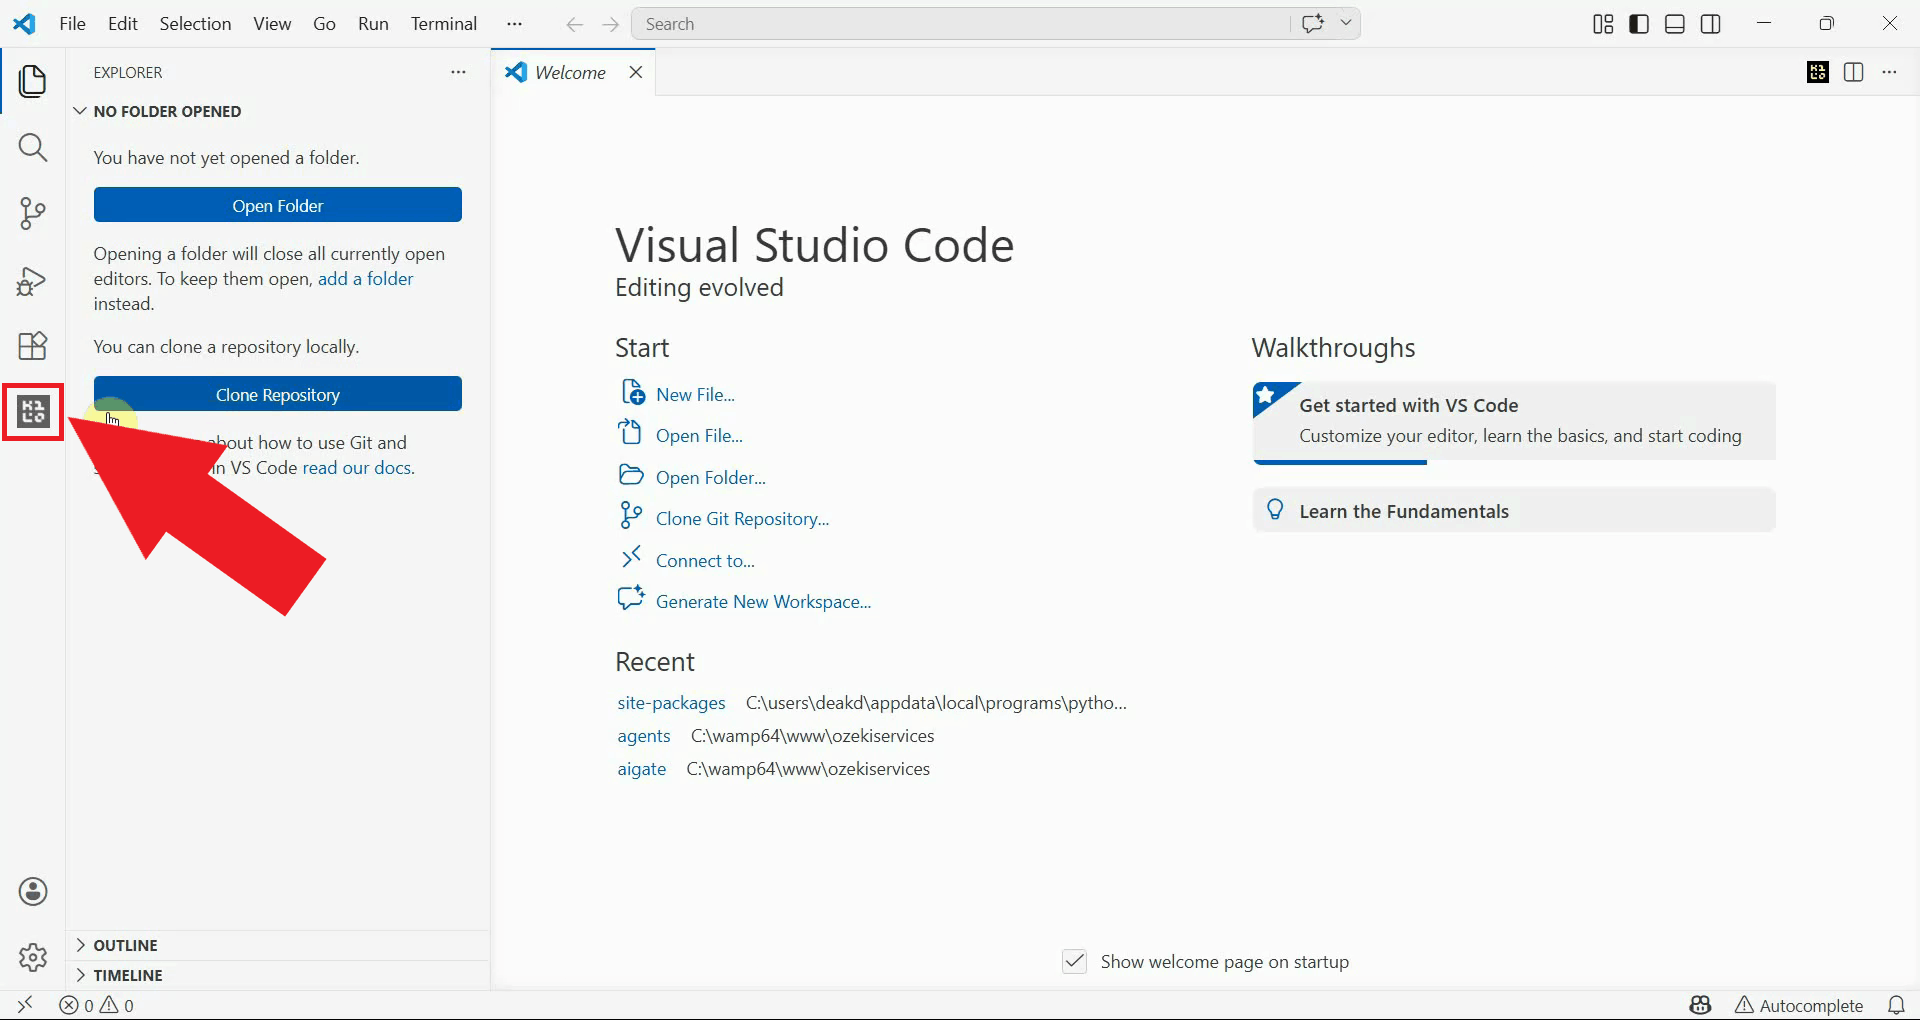Expand the Outline section
Screen dimensions: 1920x1020
(x=125, y=945)
